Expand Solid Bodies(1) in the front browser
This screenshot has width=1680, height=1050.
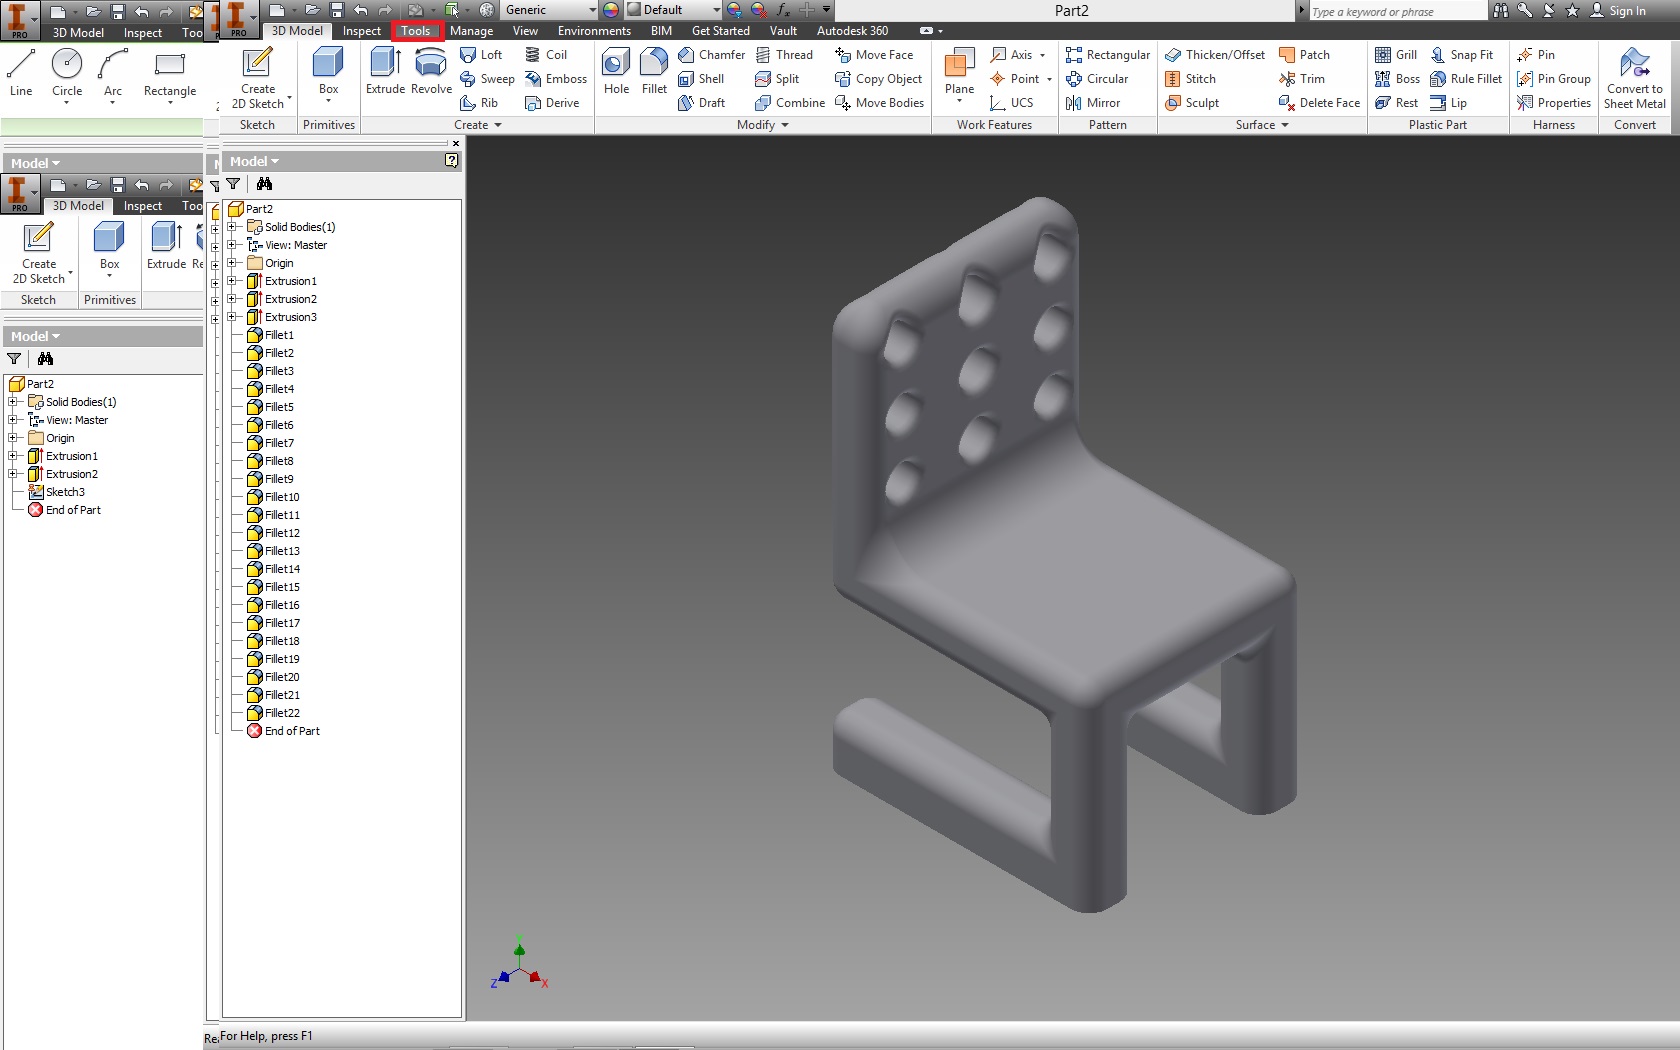point(232,227)
